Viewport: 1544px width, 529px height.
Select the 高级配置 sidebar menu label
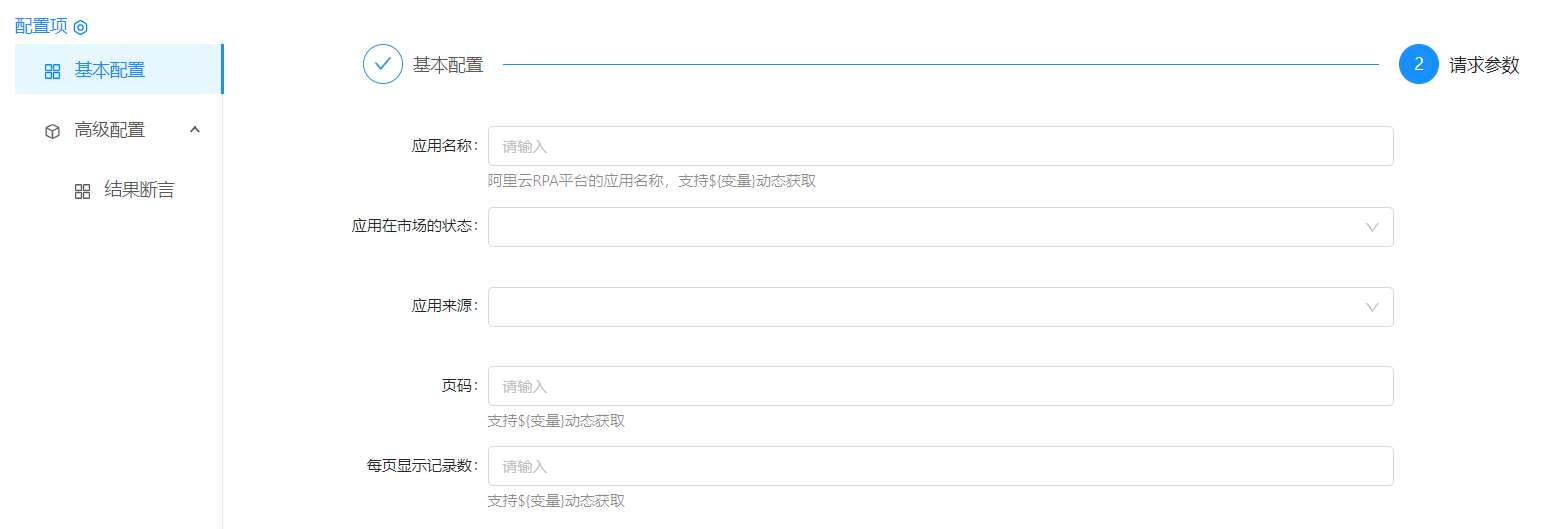tap(110, 130)
